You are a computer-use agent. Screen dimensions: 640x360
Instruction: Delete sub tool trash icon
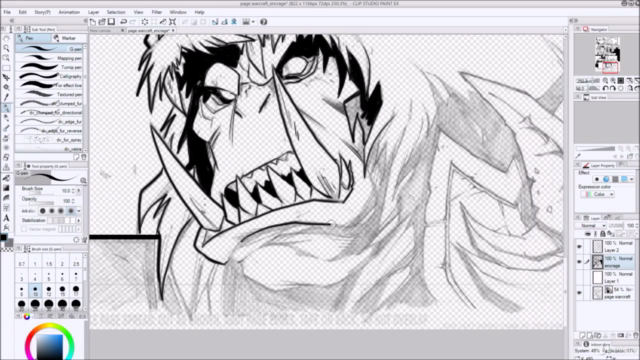(84, 157)
